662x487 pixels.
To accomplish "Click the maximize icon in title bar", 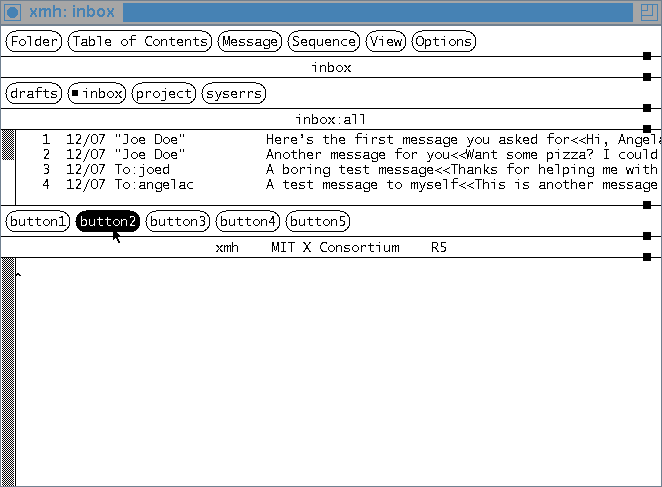I will point(648,12).
